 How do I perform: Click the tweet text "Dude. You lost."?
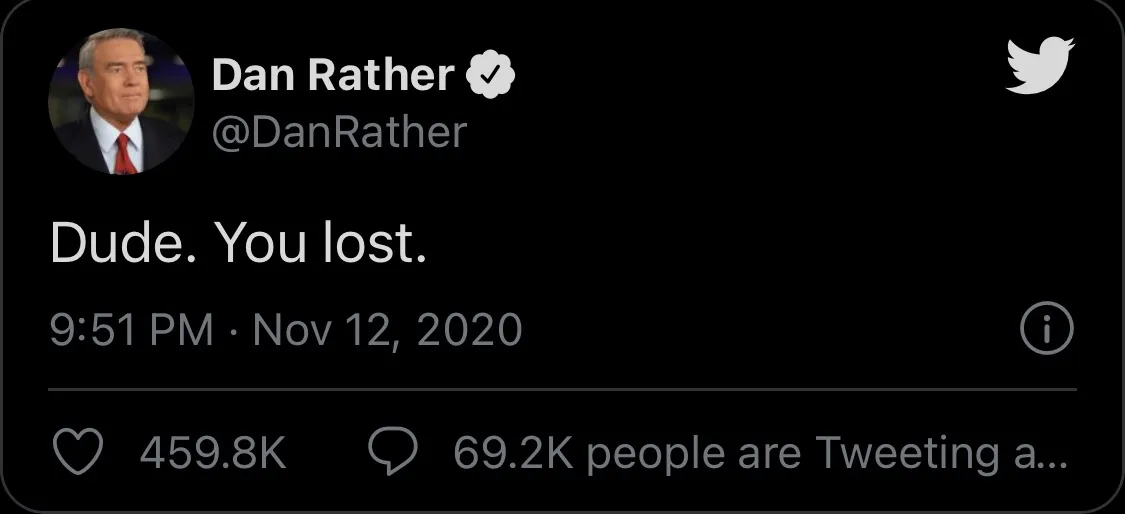[239, 243]
